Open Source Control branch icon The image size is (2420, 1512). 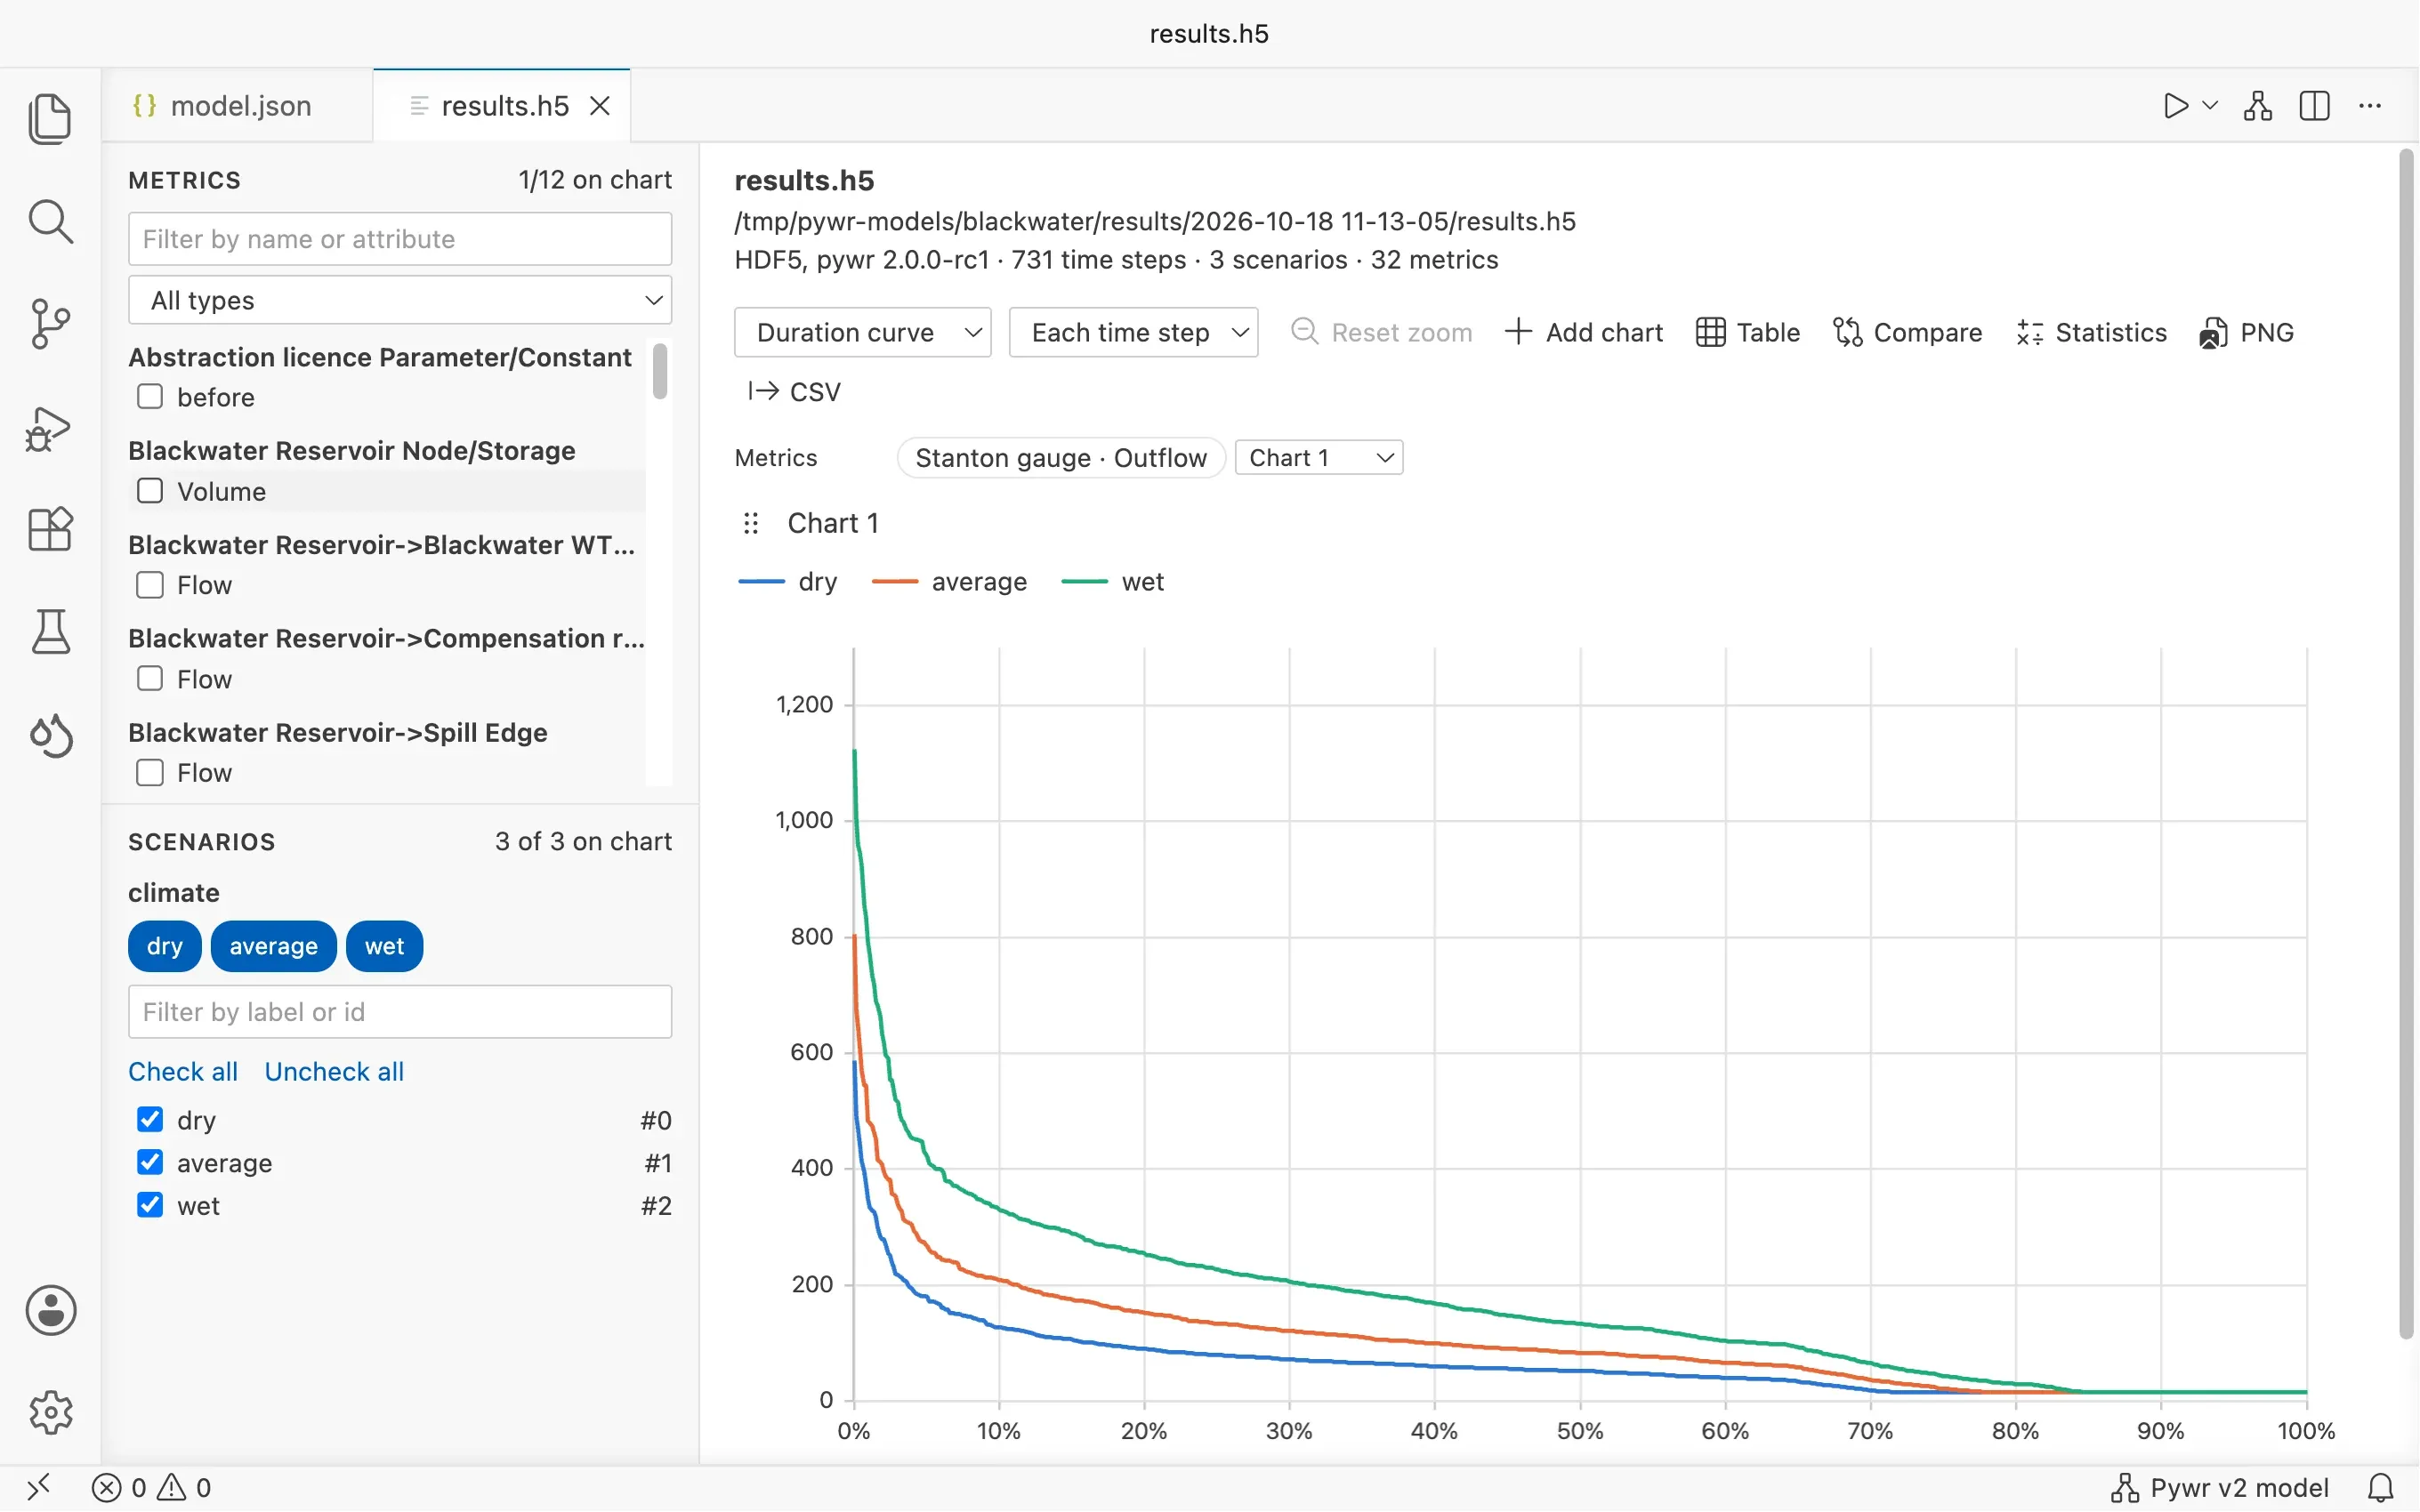50,324
